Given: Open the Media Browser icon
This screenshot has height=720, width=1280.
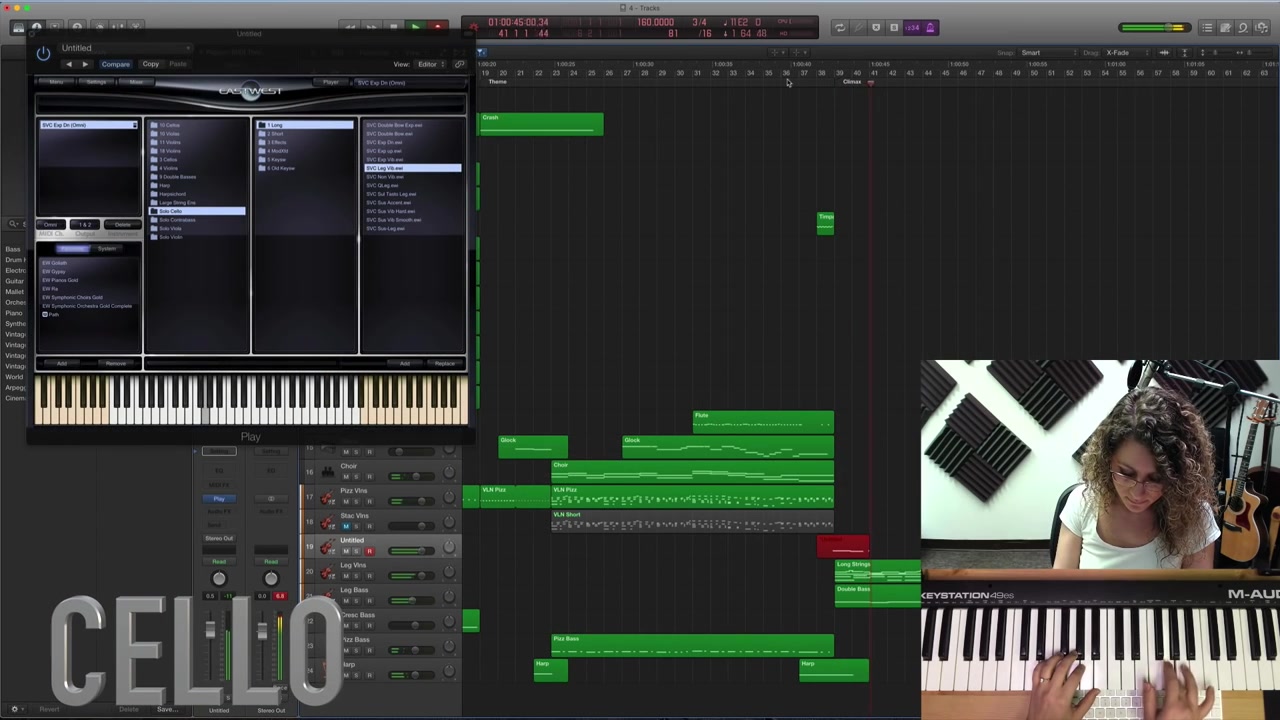Looking at the screenshot, I should pyautogui.click(x=1261, y=28).
